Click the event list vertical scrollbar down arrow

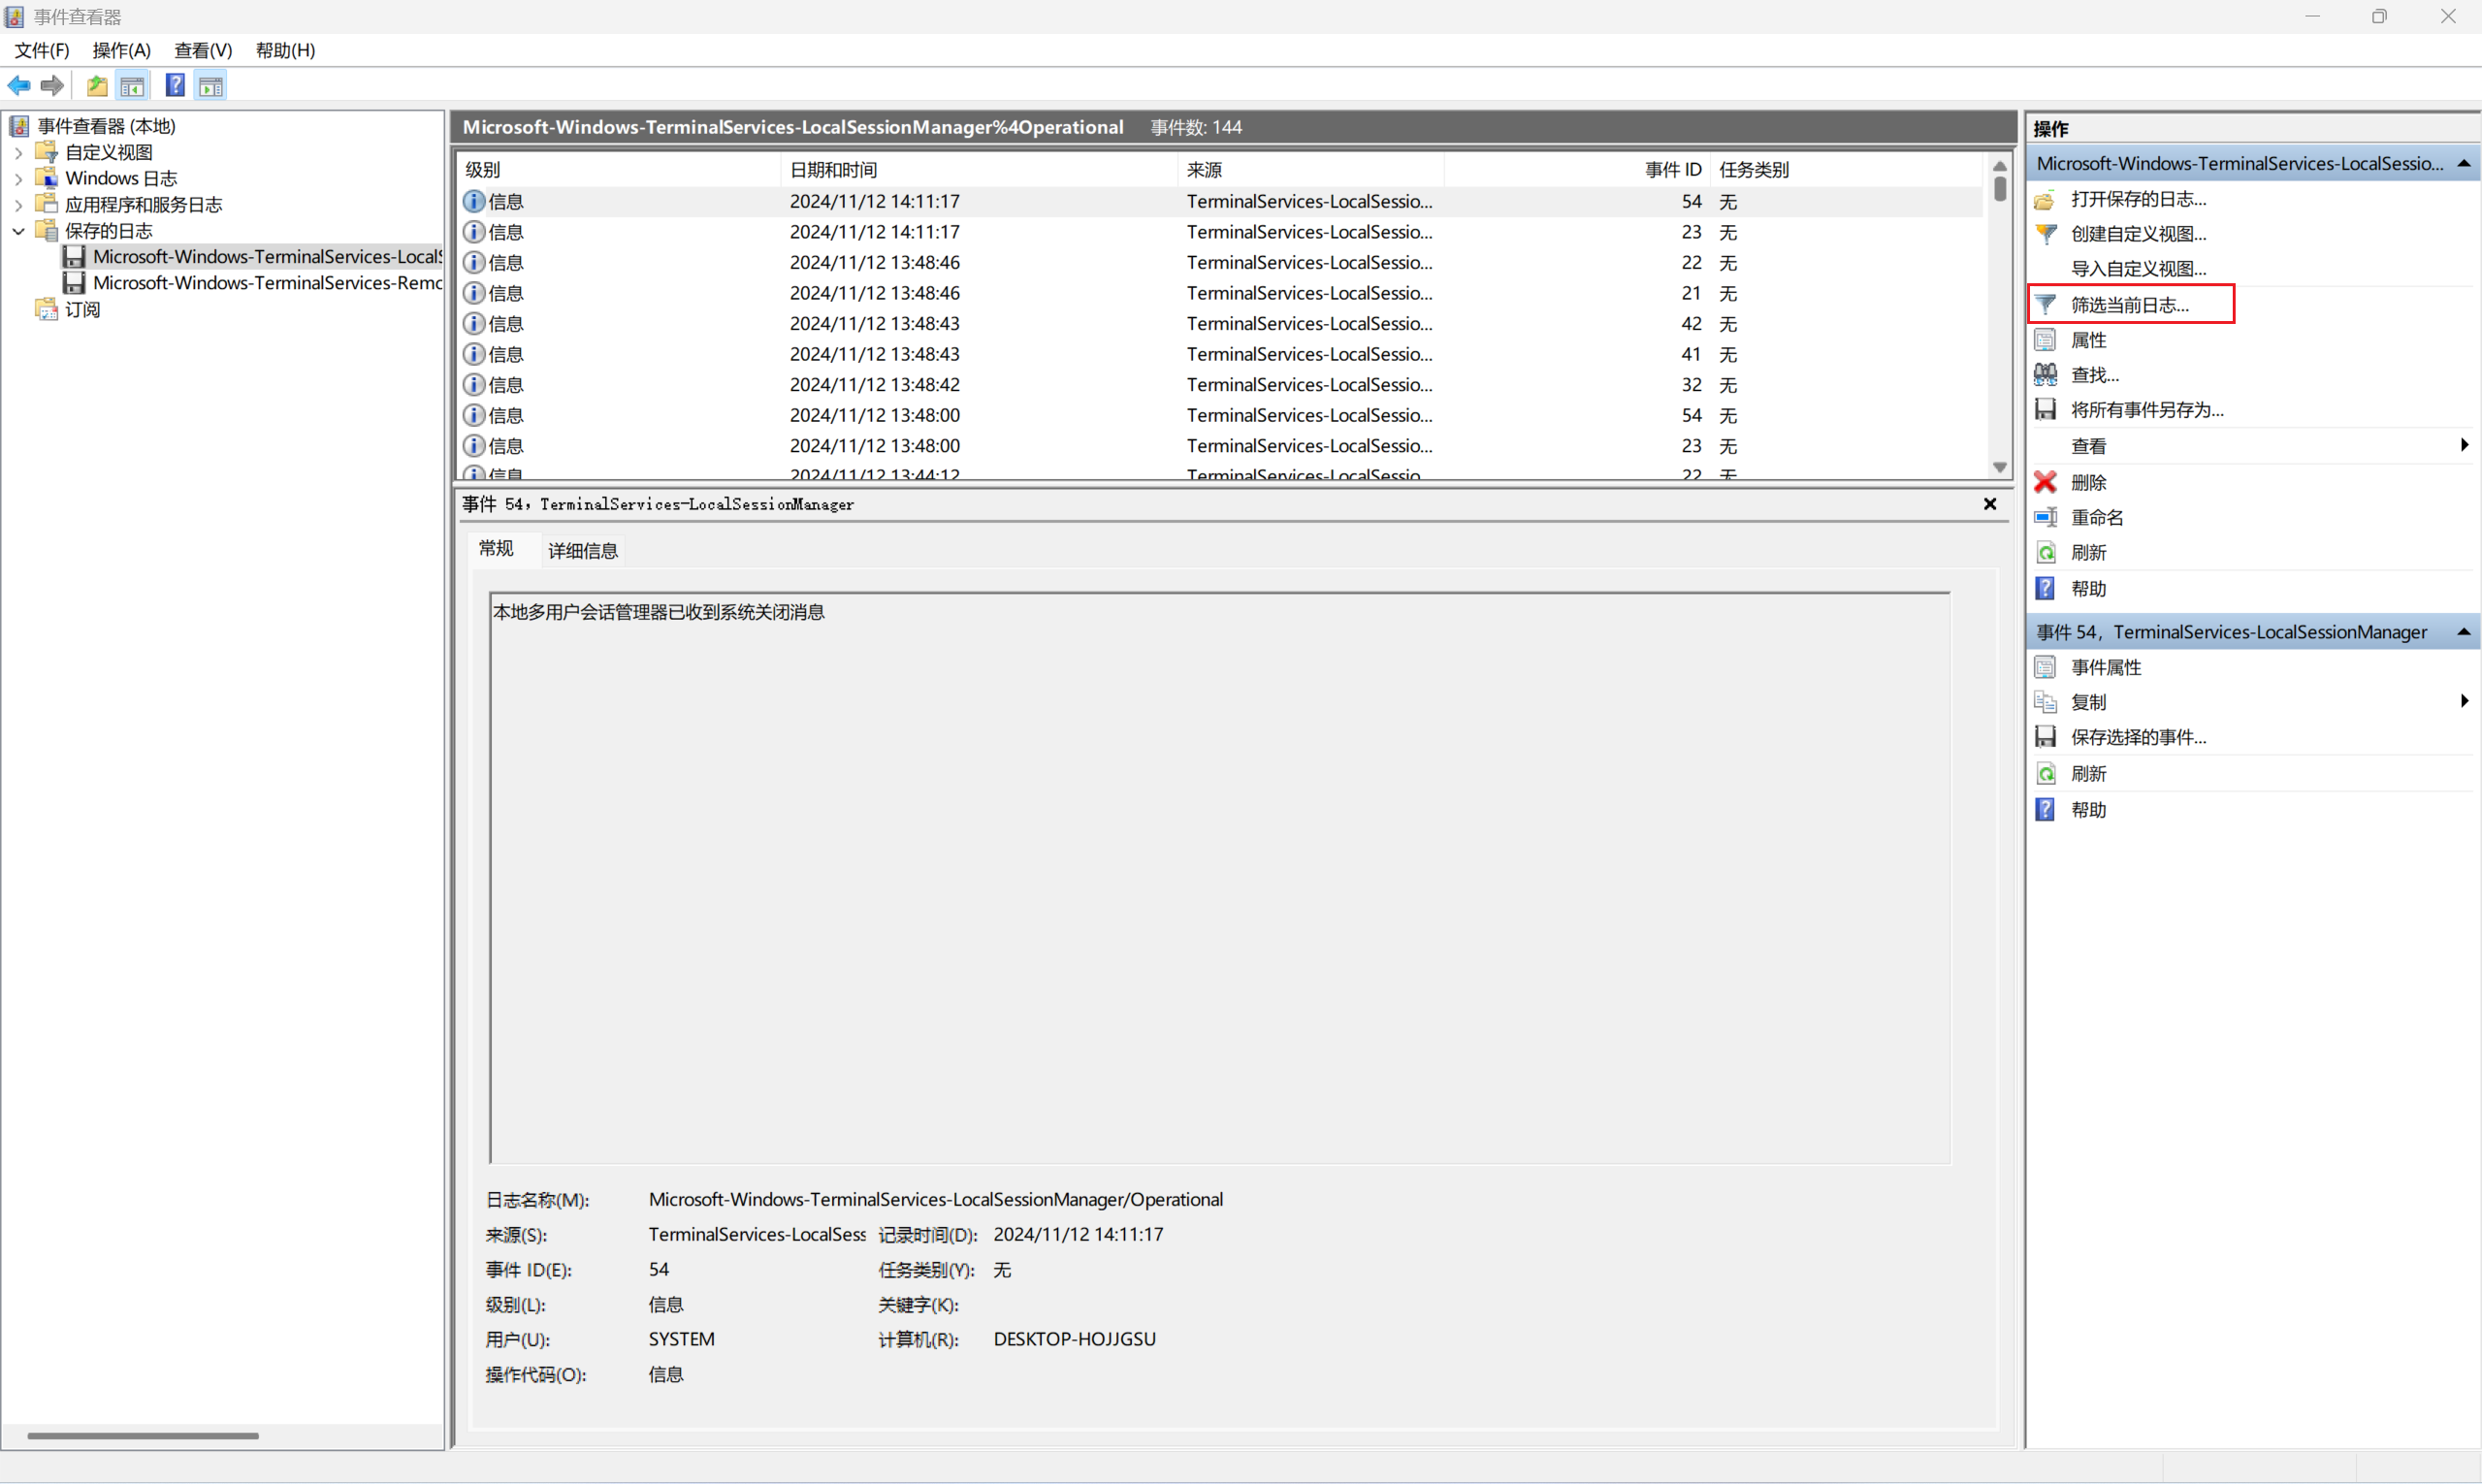pyautogui.click(x=2000, y=467)
